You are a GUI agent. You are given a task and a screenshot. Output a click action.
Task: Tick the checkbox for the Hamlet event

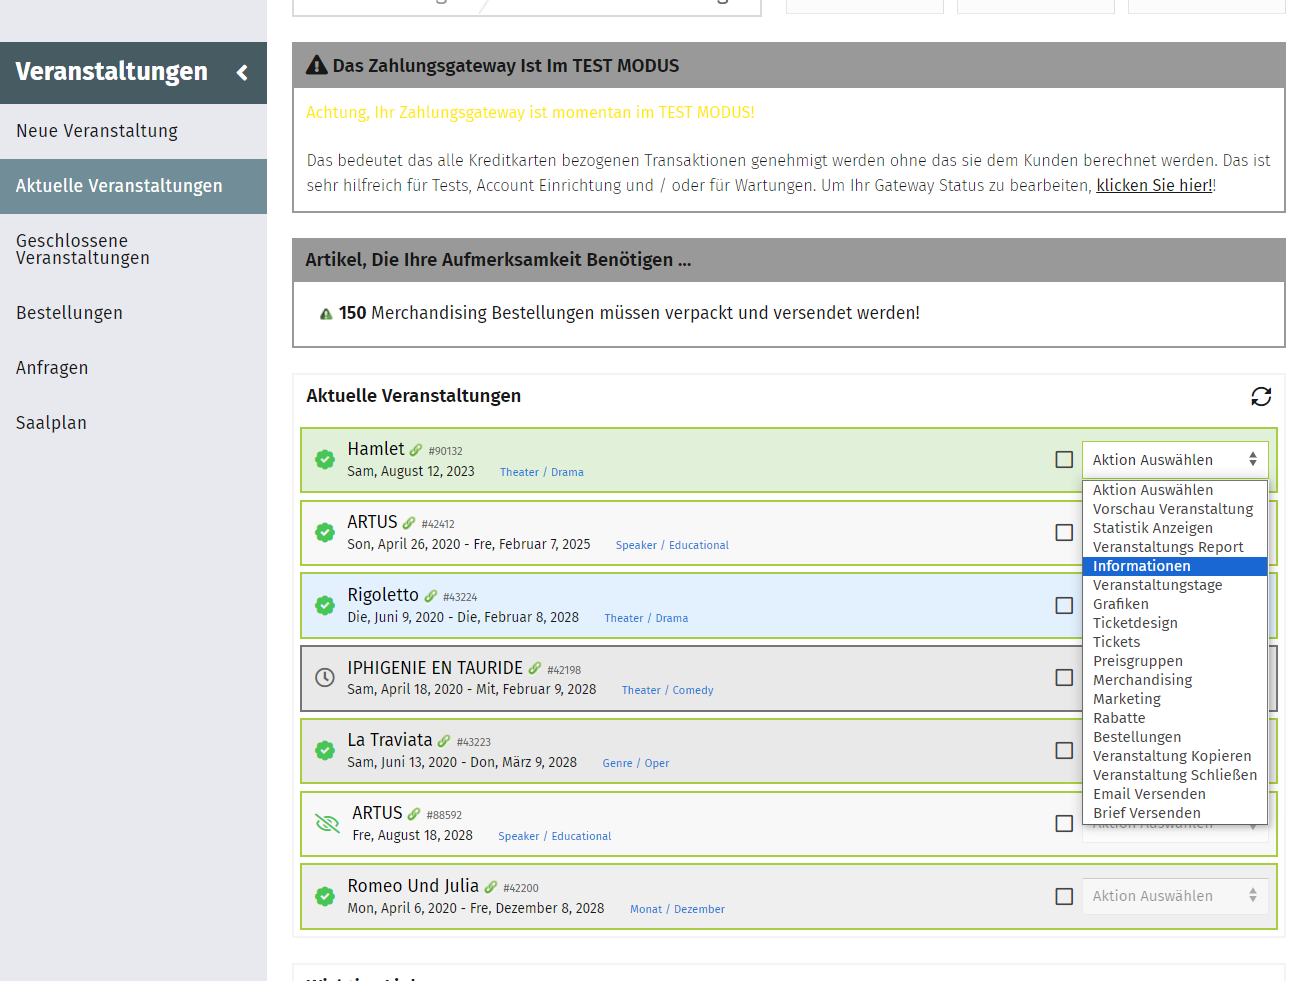pos(1064,460)
